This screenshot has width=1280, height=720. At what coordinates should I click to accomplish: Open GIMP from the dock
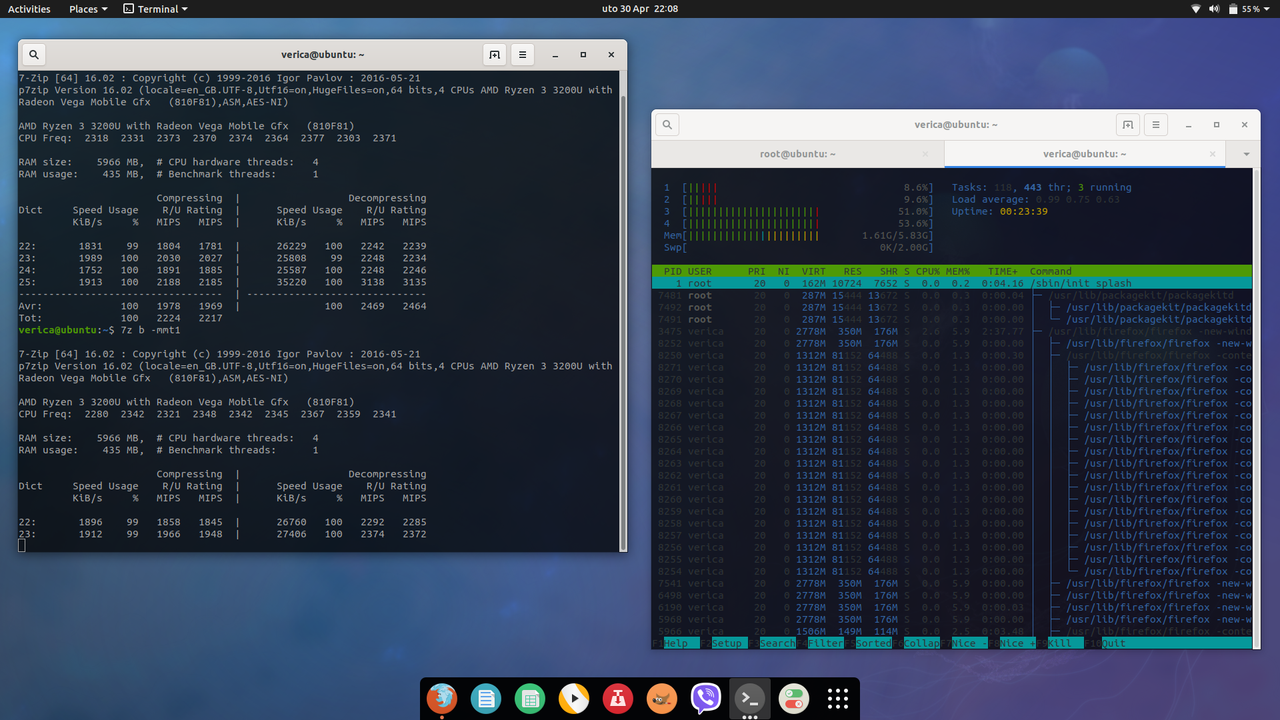pos(661,698)
